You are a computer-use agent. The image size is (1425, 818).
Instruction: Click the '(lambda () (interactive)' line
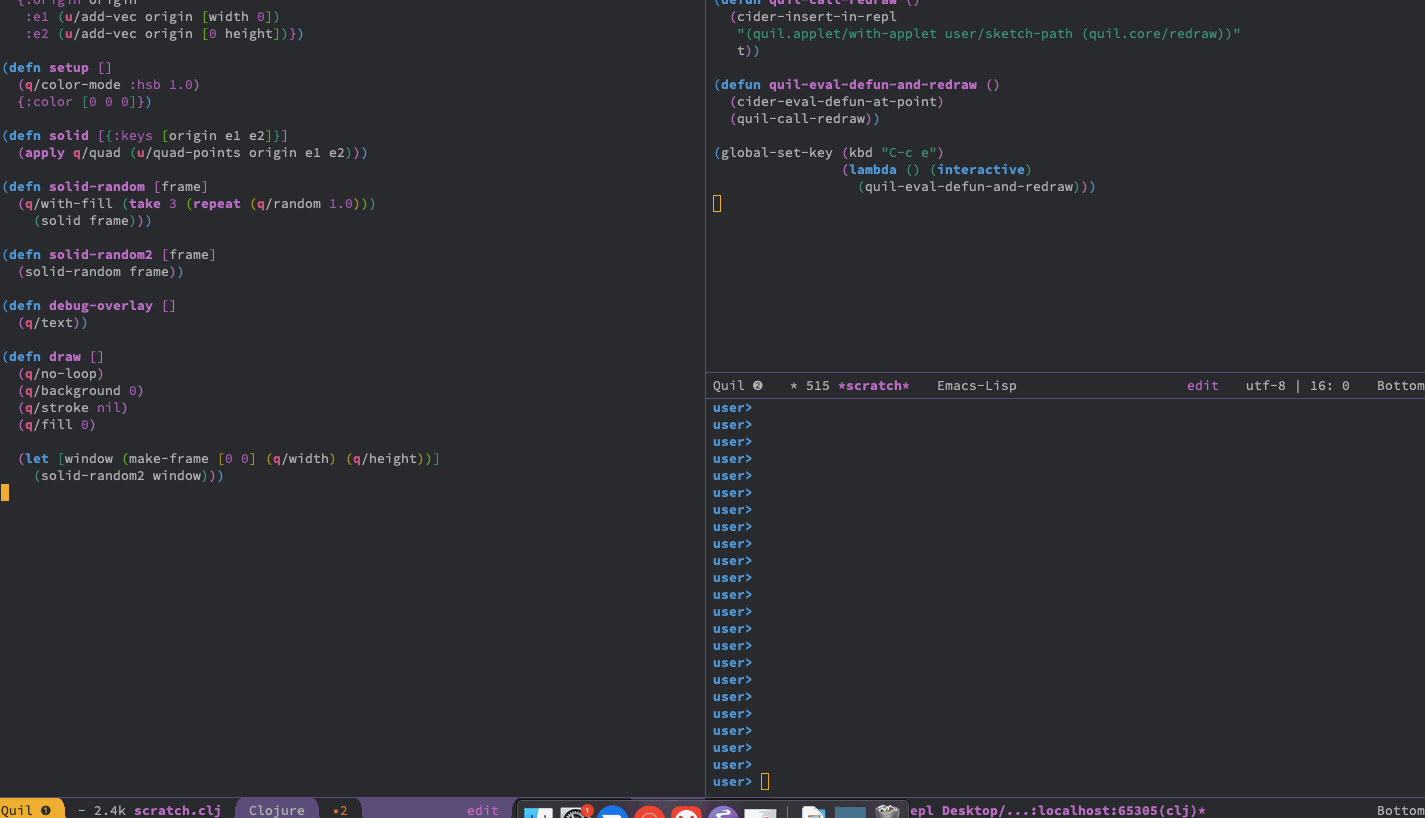point(937,169)
